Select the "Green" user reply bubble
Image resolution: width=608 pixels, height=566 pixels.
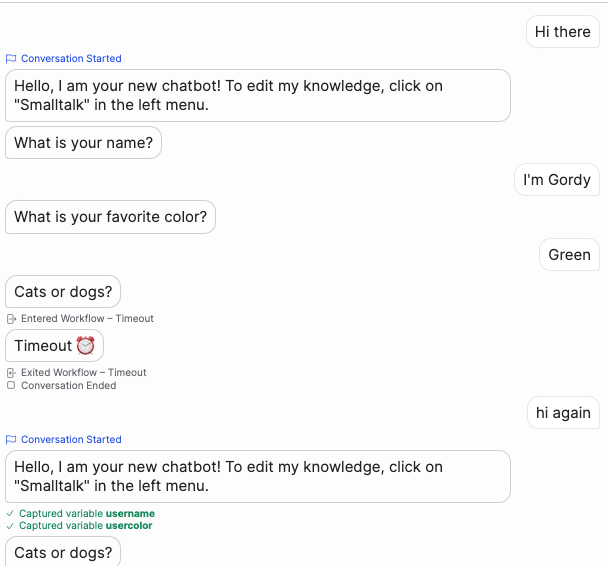click(x=569, y=255)
